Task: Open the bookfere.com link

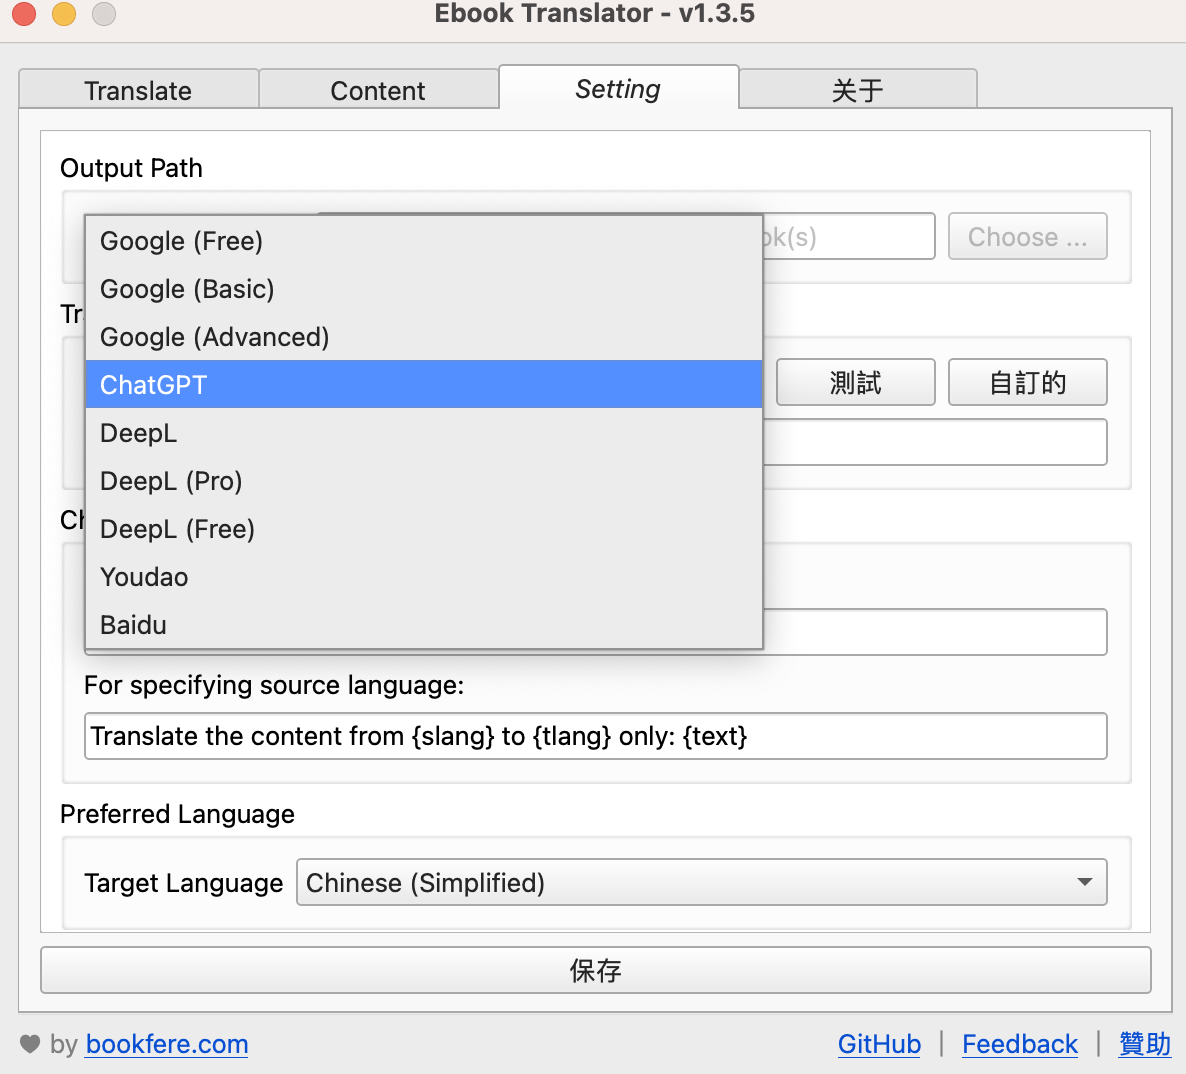Action: [x=167, y=1044]
